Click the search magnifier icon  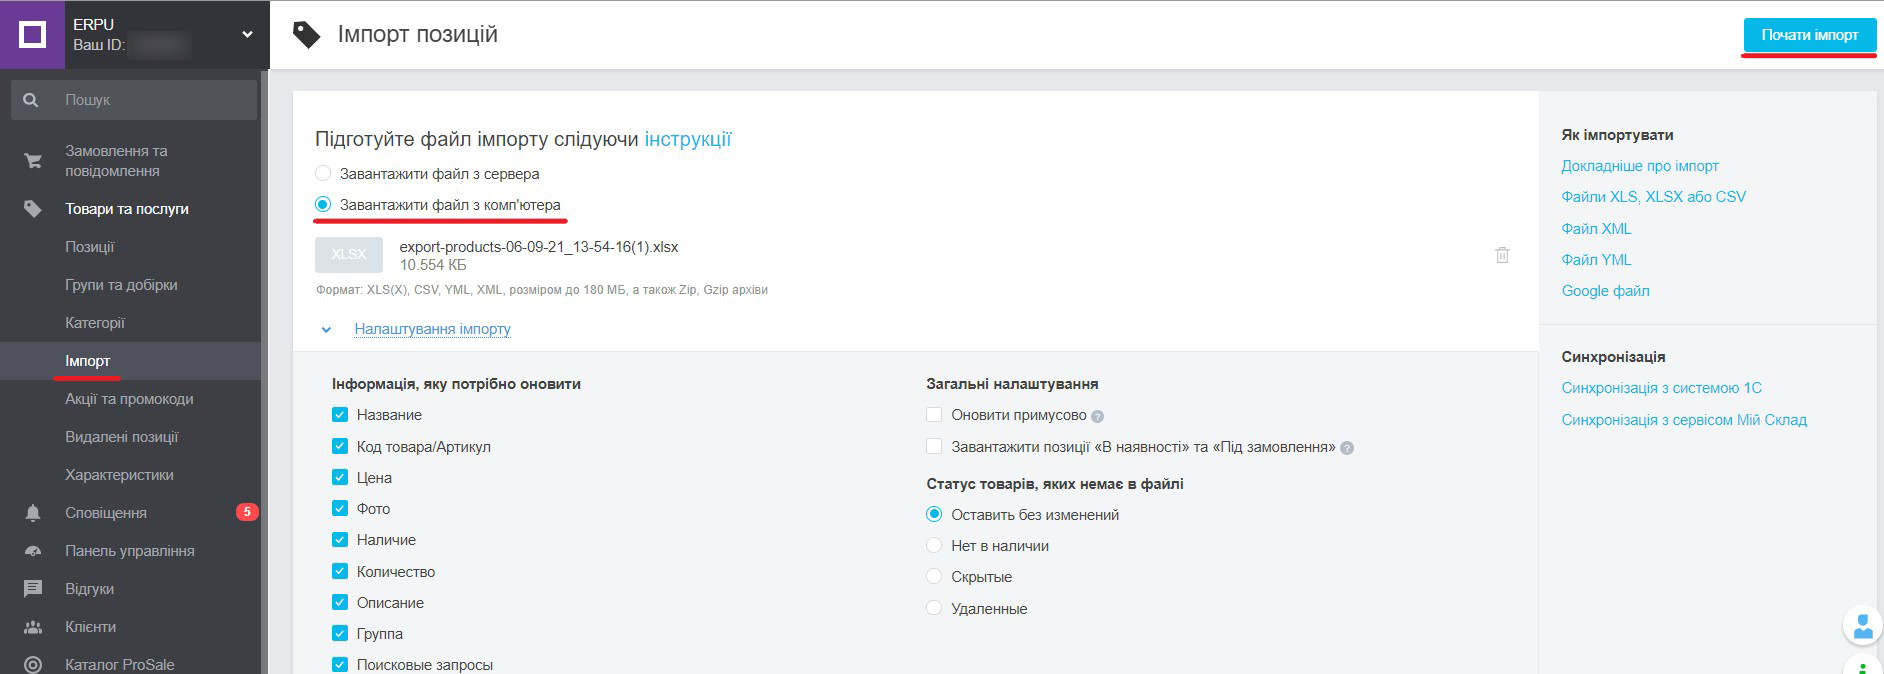coord(31,100)
